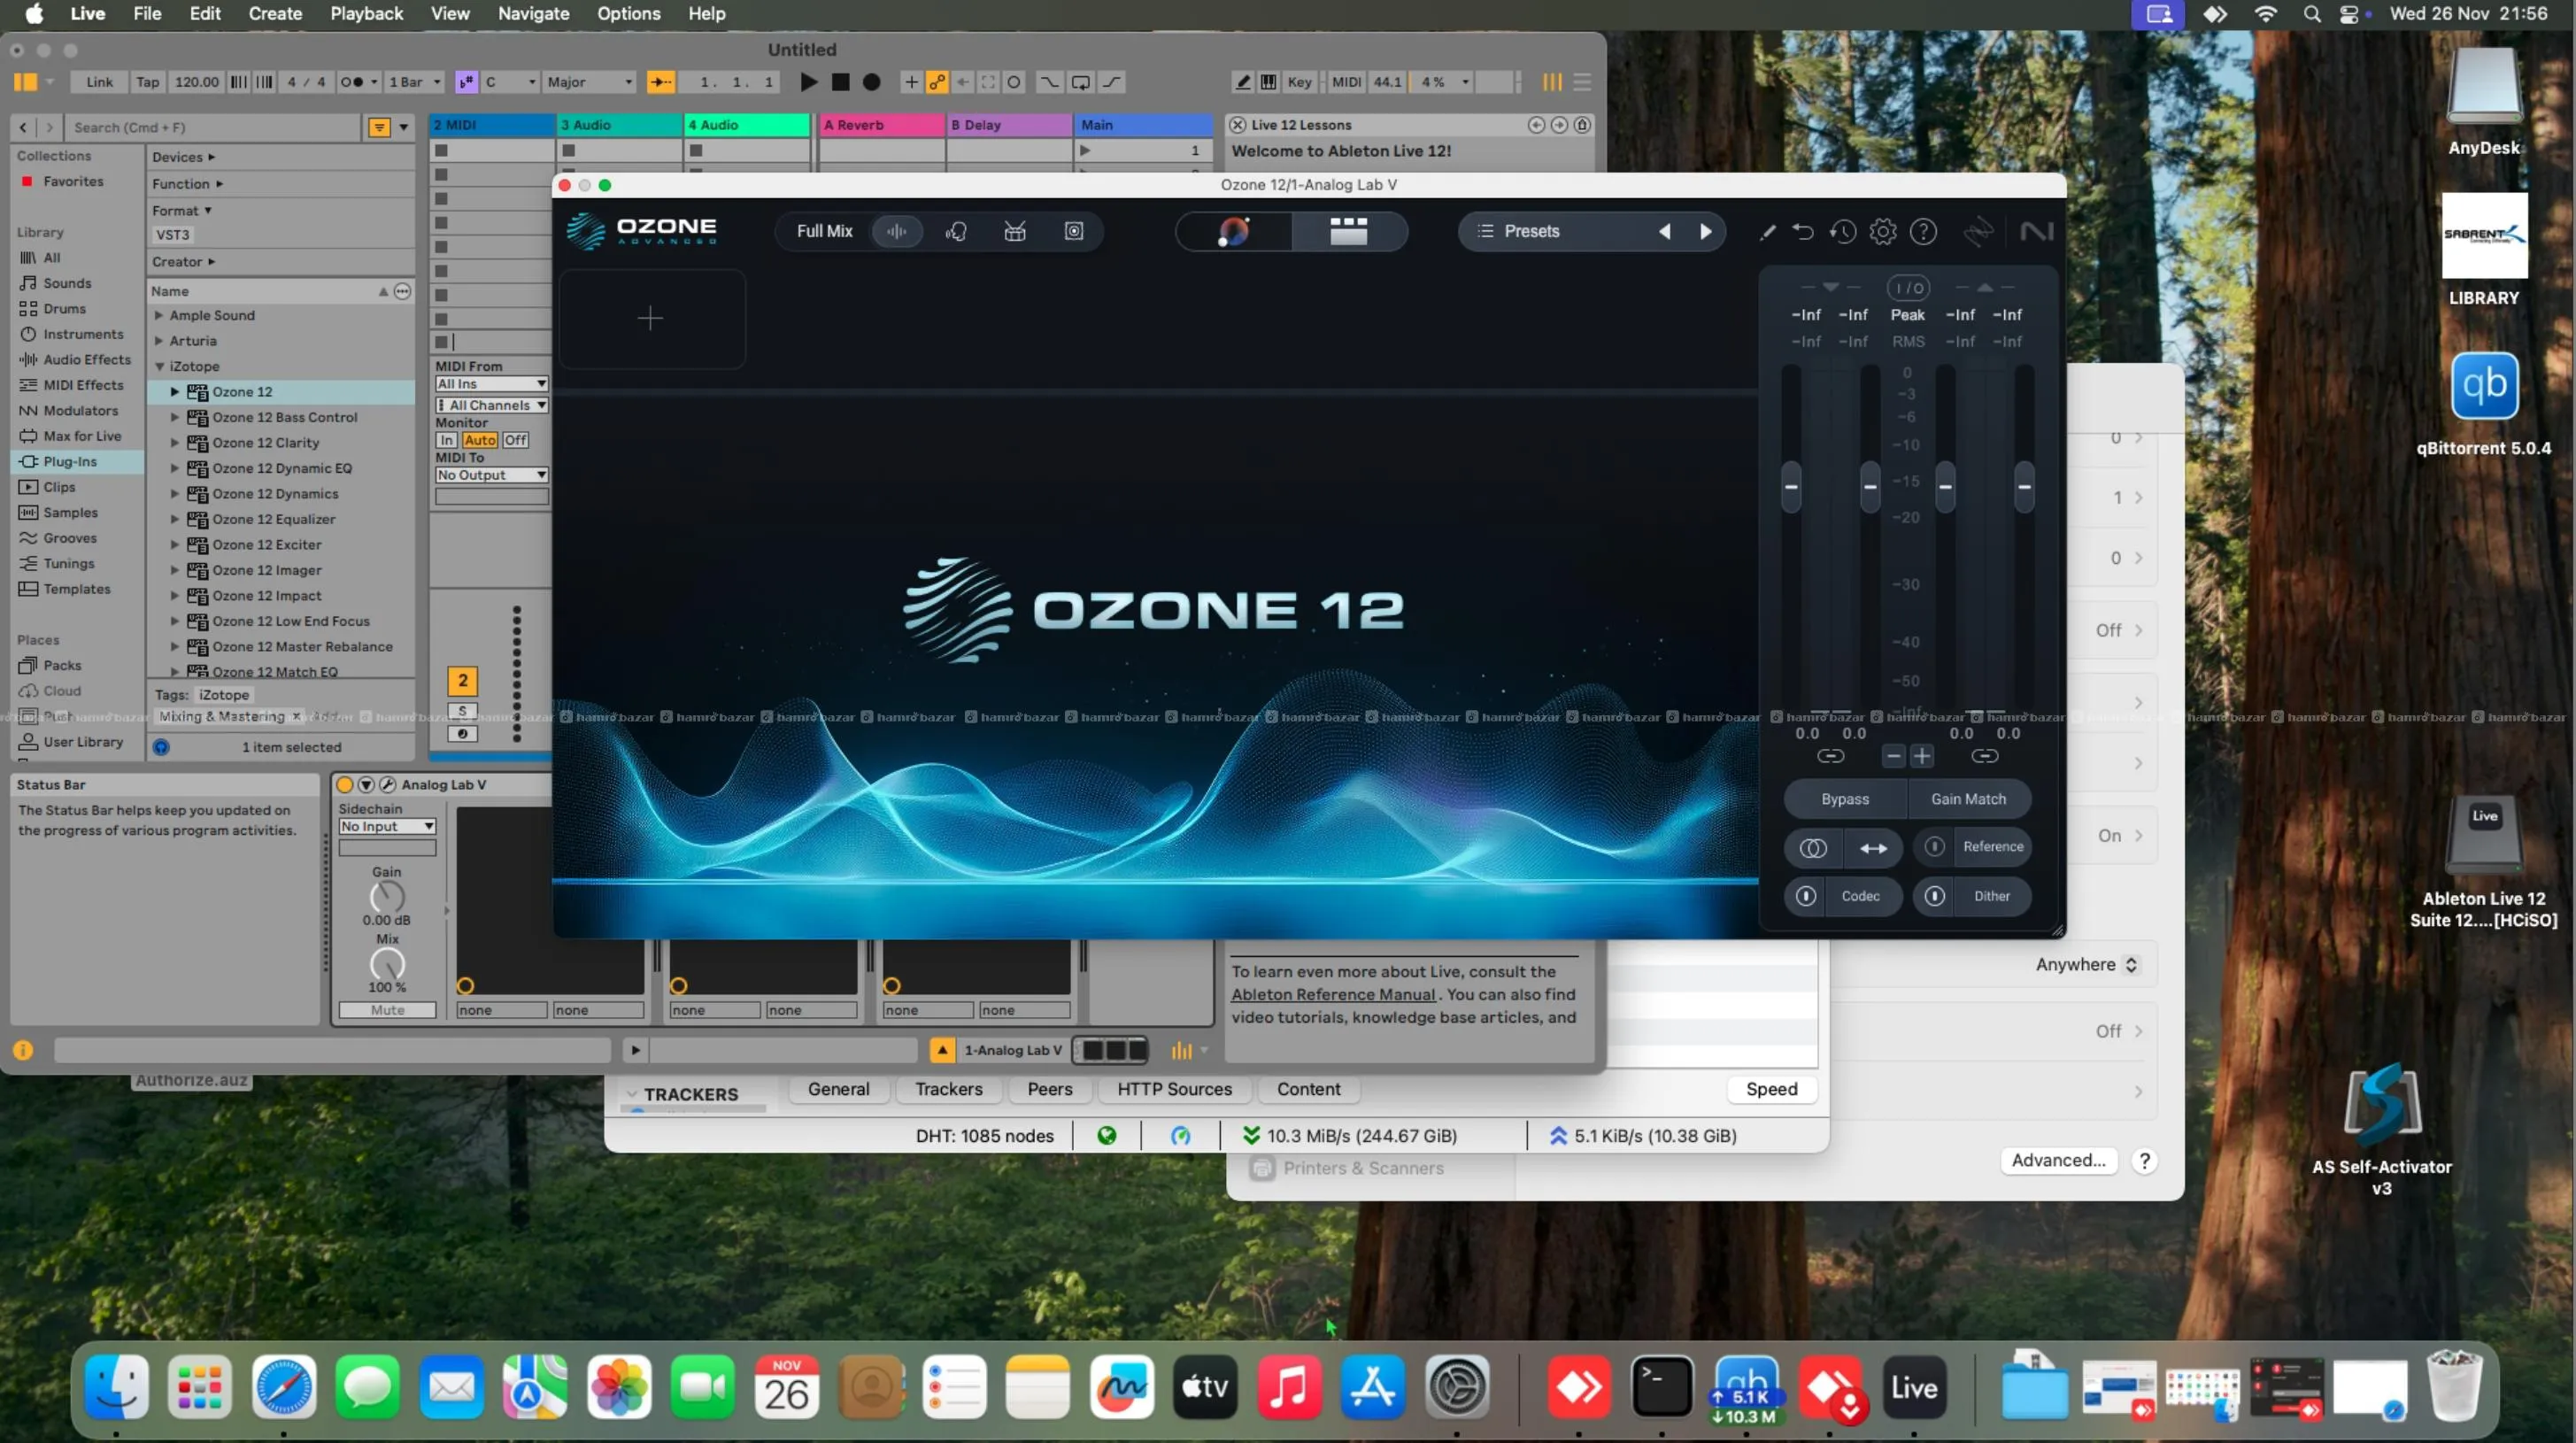Set Monitor to Off
Screen dimensions: 2576x1443
click(x=515, y=440)
